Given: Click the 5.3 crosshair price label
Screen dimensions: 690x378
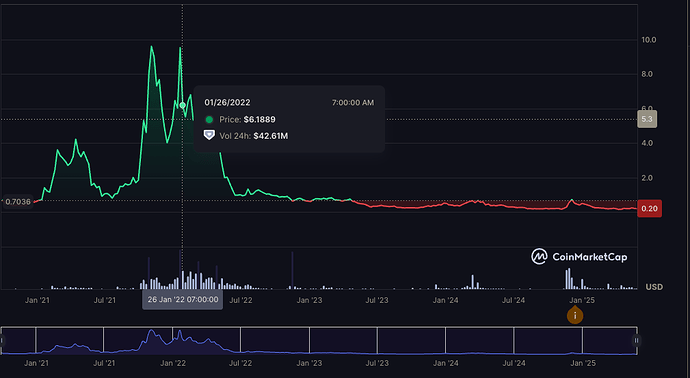Looking at the screenshot, I should tap(647, 119).
